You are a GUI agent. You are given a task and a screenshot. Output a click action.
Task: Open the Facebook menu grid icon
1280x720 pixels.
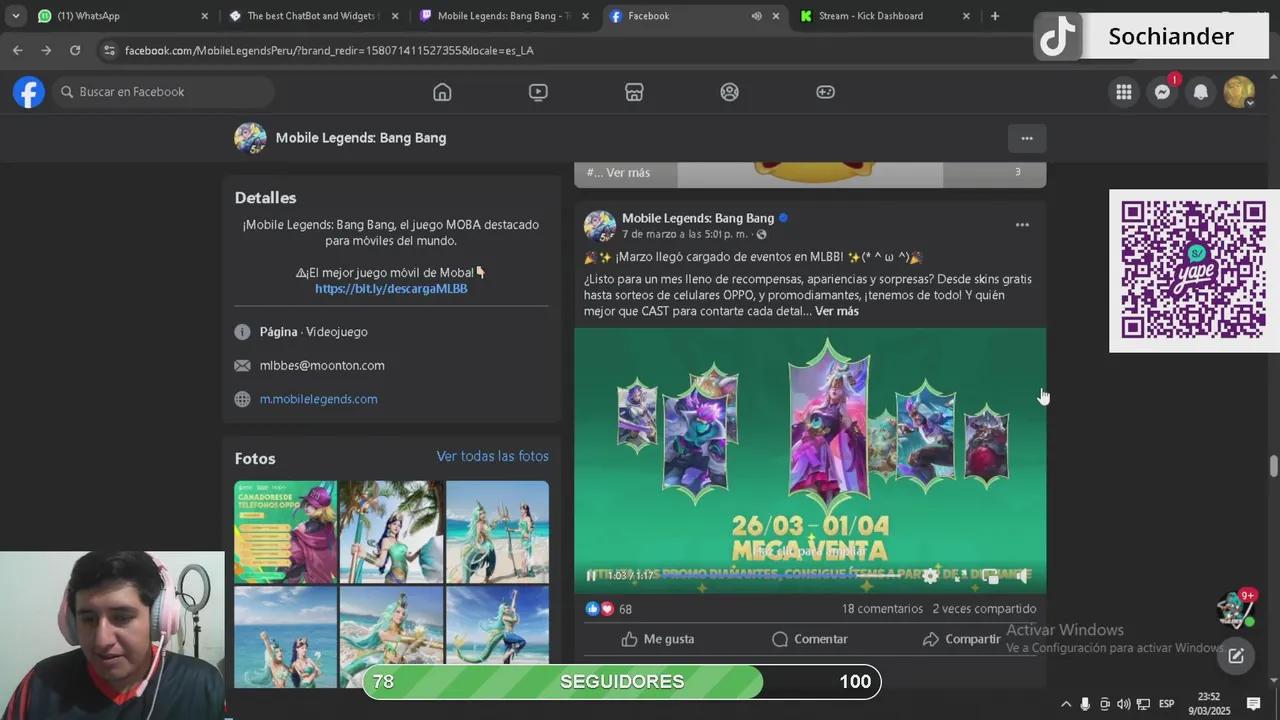coord(1124,92)
